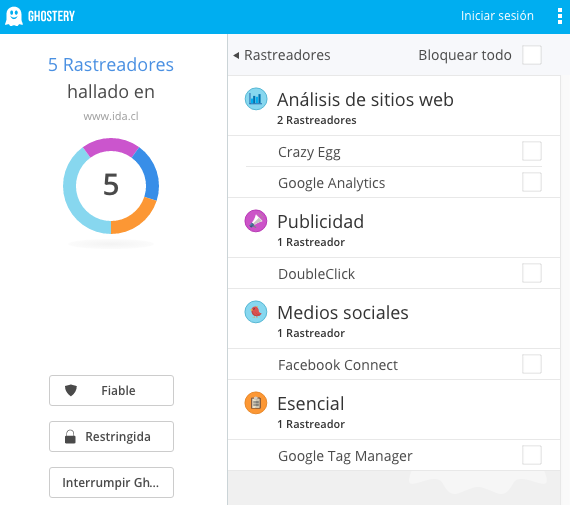Image resolution: width=570 pixels, height=505 pixels.
Task: Click the purple segment of donut chart
Action: click(111, 145)
